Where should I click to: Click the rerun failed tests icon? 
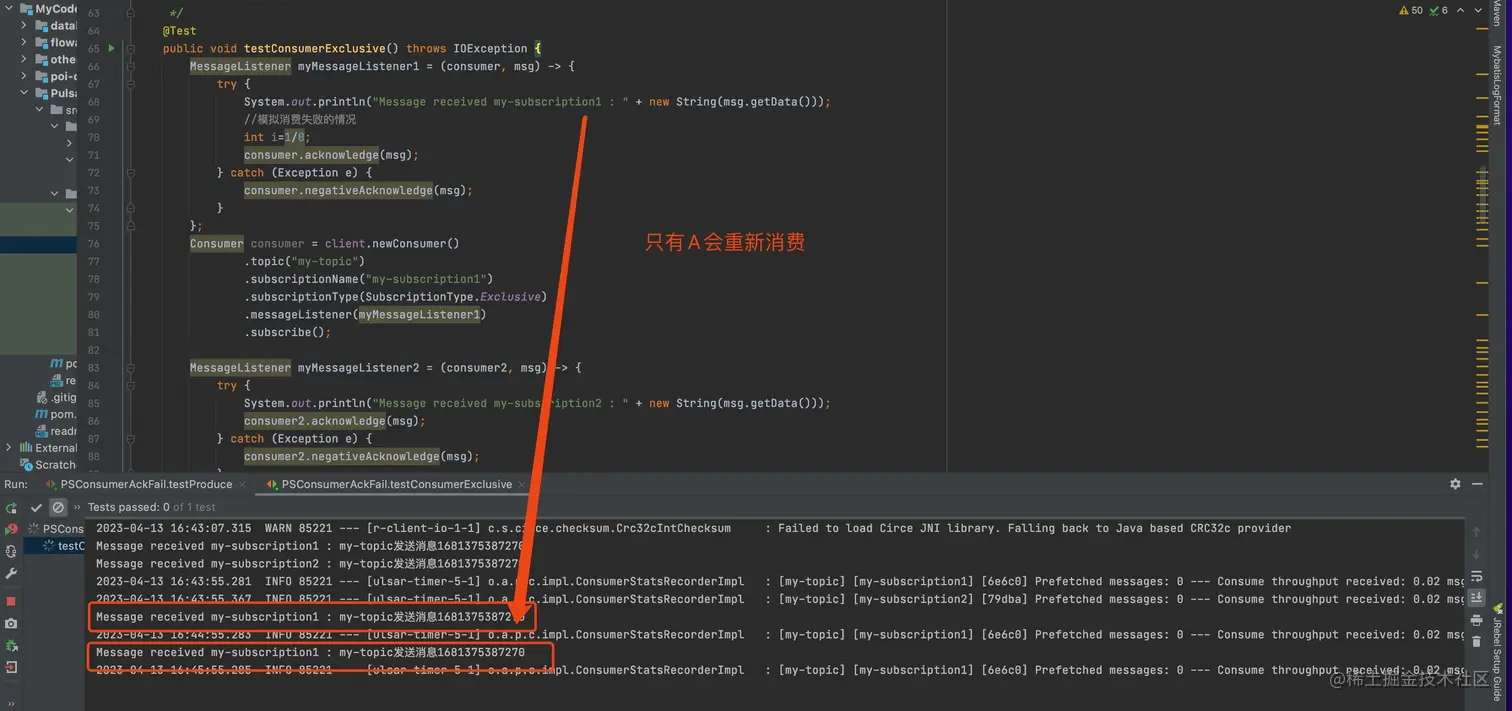coord(11,529)
